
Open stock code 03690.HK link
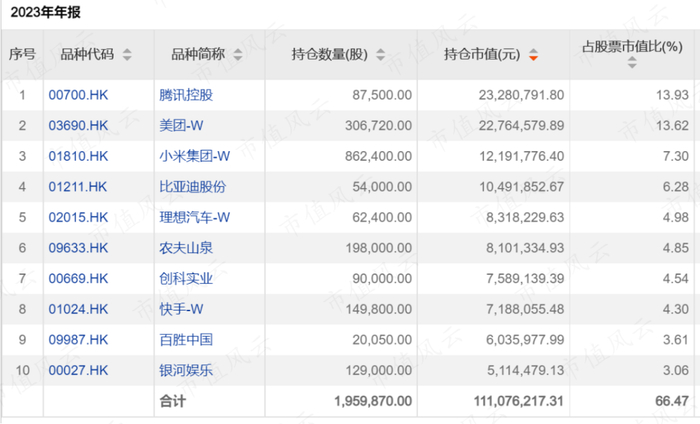click(78, 125)
